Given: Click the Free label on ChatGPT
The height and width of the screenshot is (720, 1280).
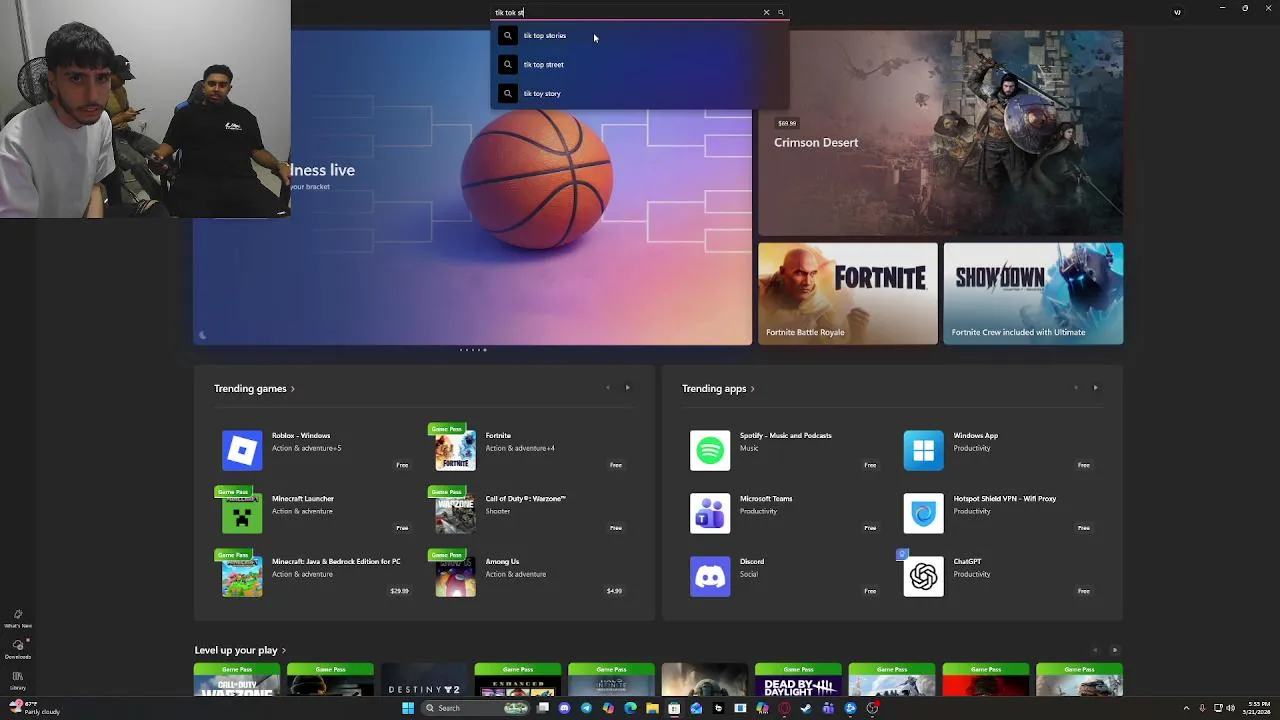Looking at the screenshot, I should [x=1083, y=591].
